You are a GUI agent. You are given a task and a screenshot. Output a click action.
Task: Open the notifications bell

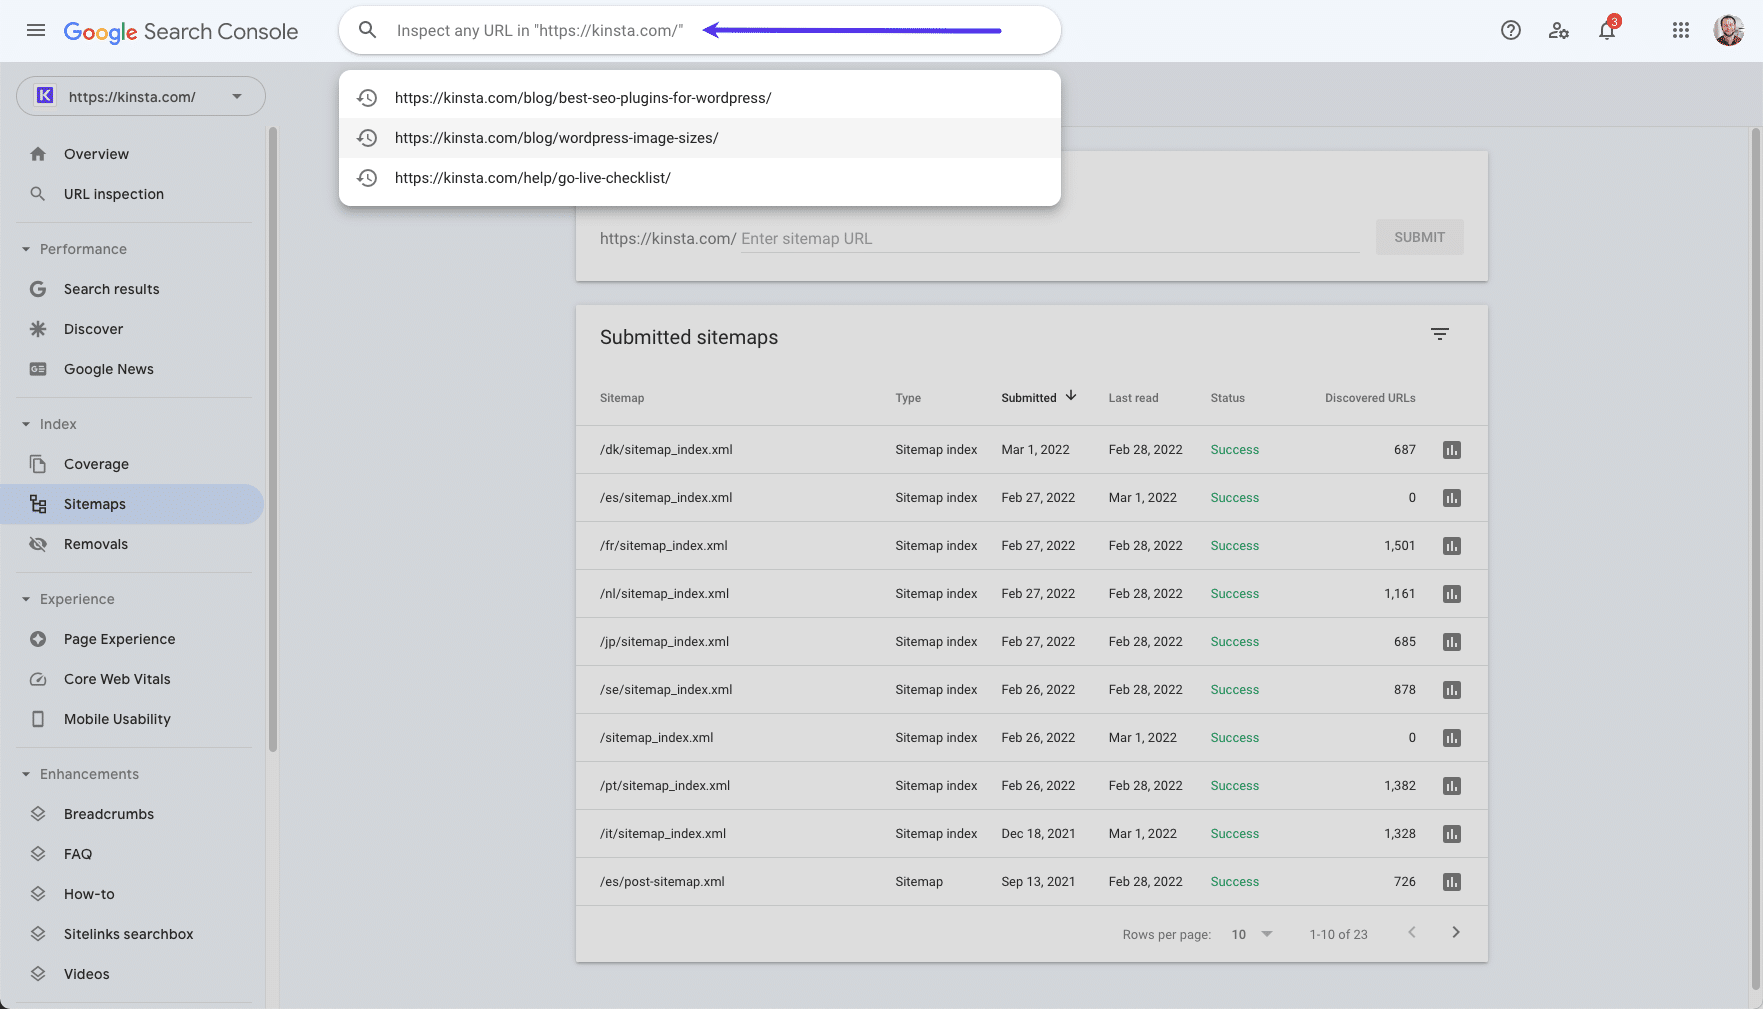pos(1607,30)
